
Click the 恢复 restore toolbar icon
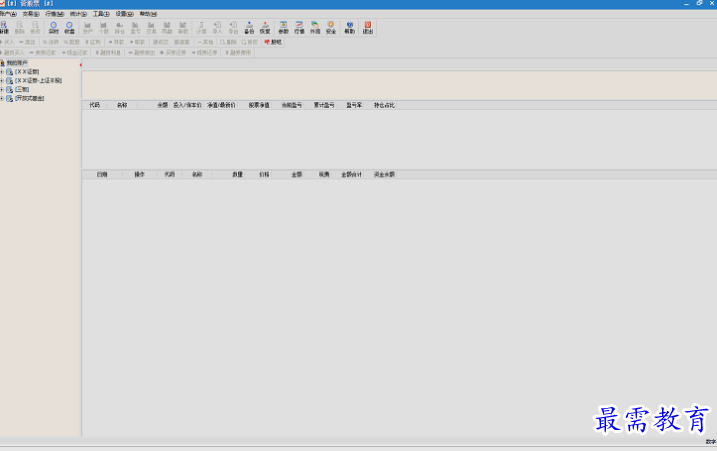pos(265,27)
